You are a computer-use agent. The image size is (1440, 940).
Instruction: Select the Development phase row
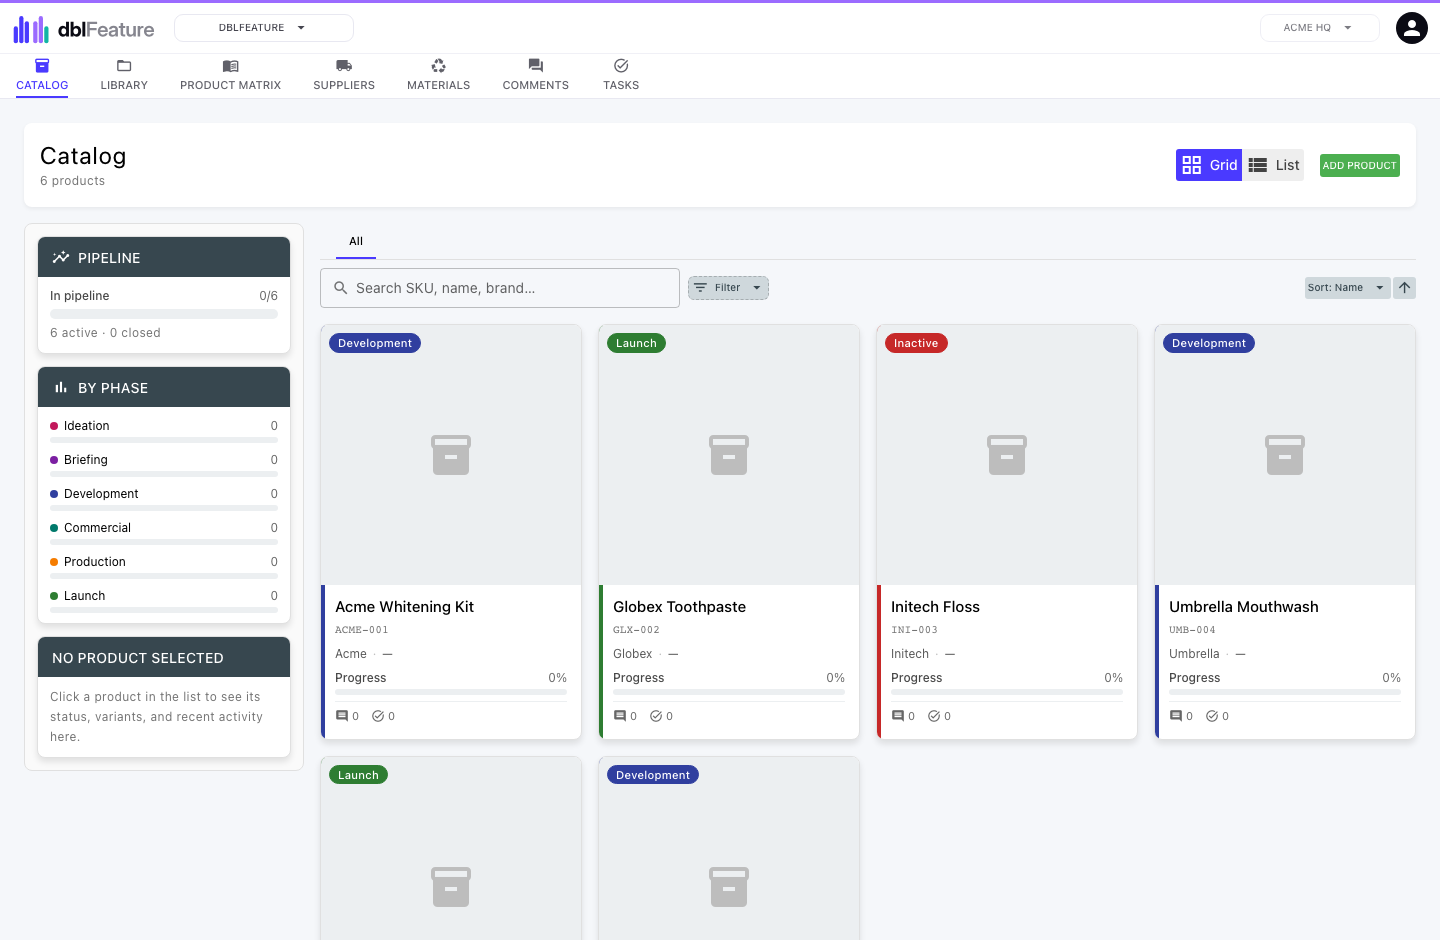[x=164, y=498]
